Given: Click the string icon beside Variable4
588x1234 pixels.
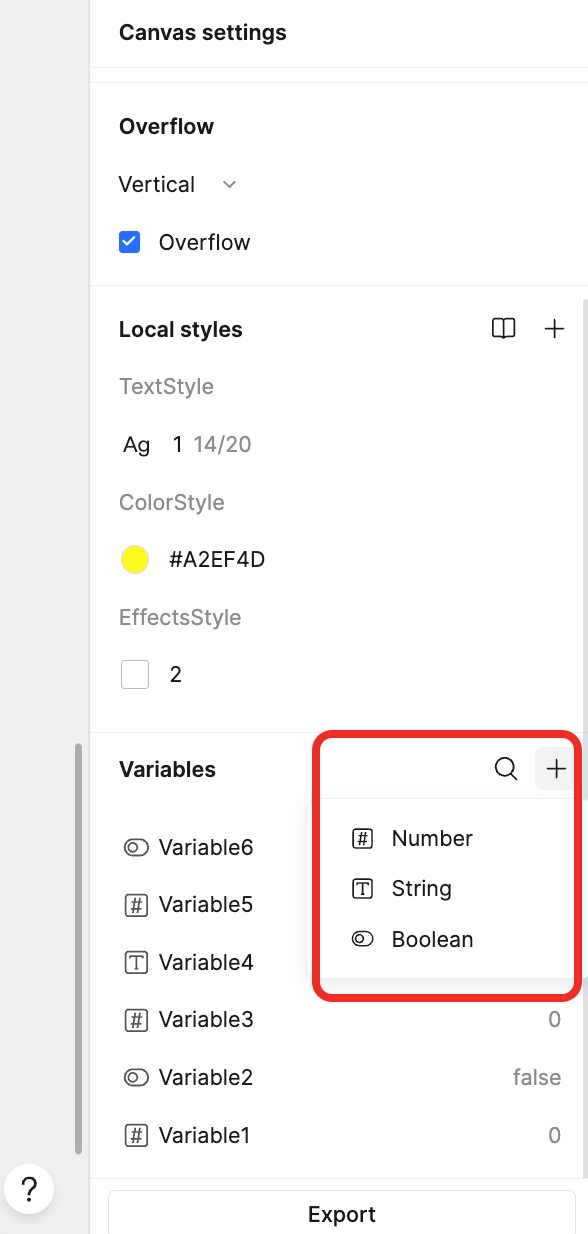Looking at the screenshot, I should 136,963.
